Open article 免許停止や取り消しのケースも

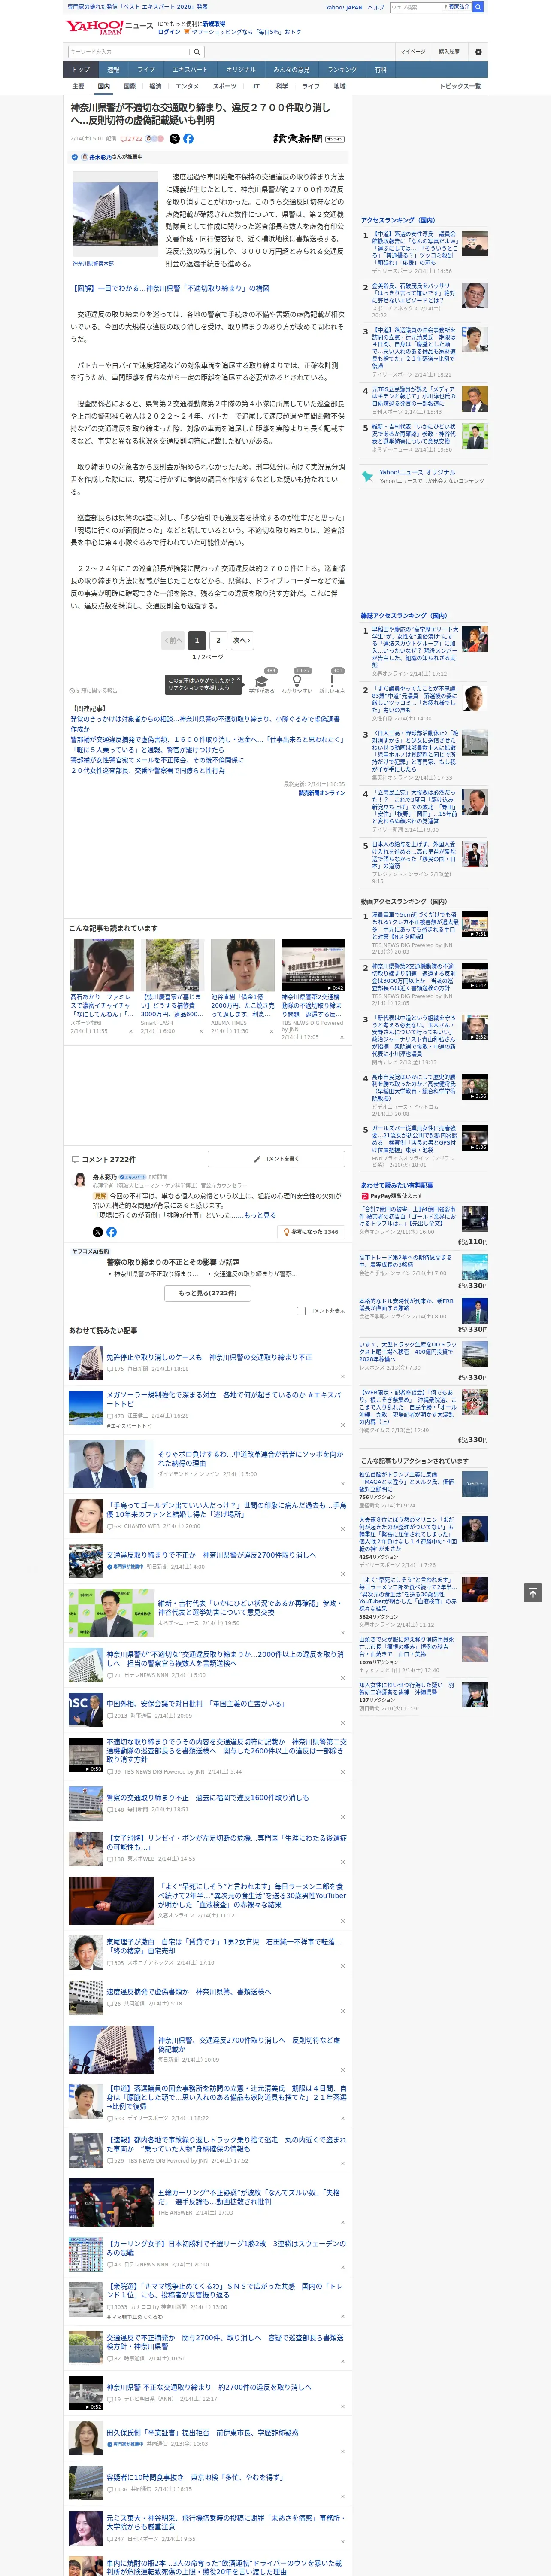click(209, 1357)
